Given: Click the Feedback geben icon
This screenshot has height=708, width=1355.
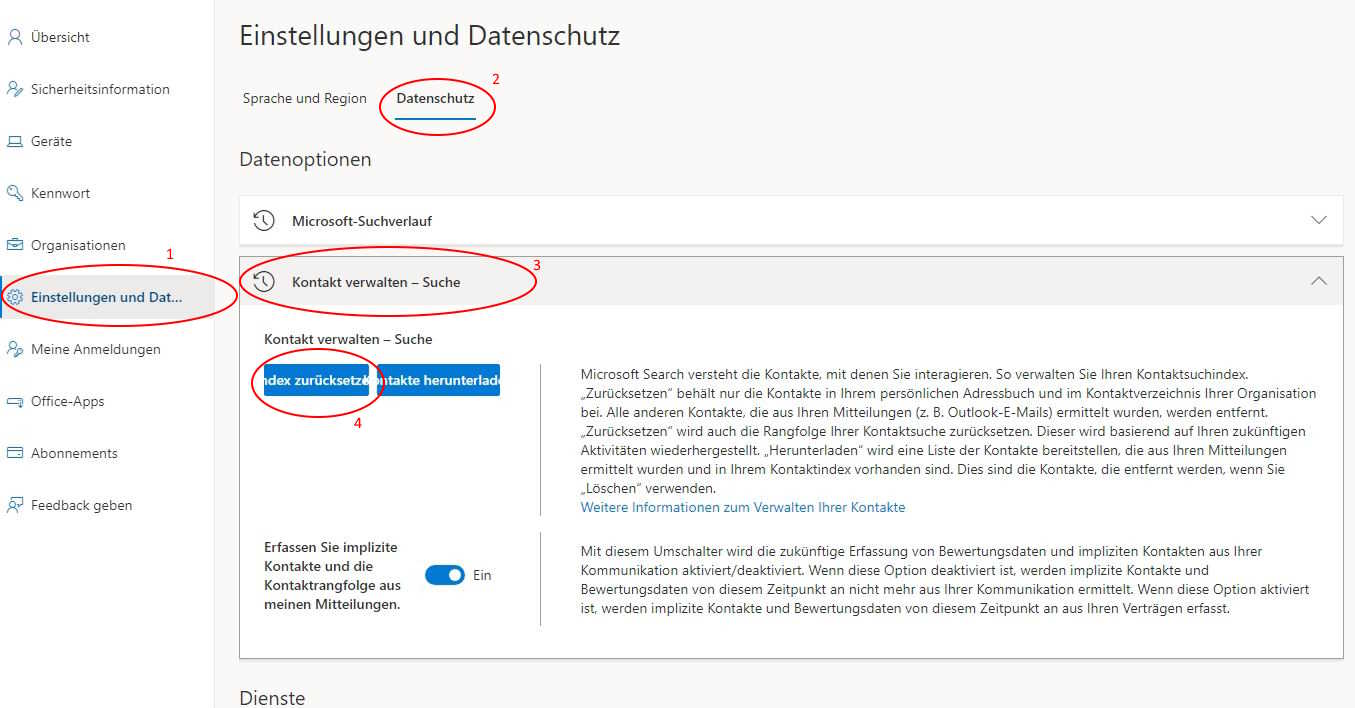Looking at the screenshot, I should 14,505.
